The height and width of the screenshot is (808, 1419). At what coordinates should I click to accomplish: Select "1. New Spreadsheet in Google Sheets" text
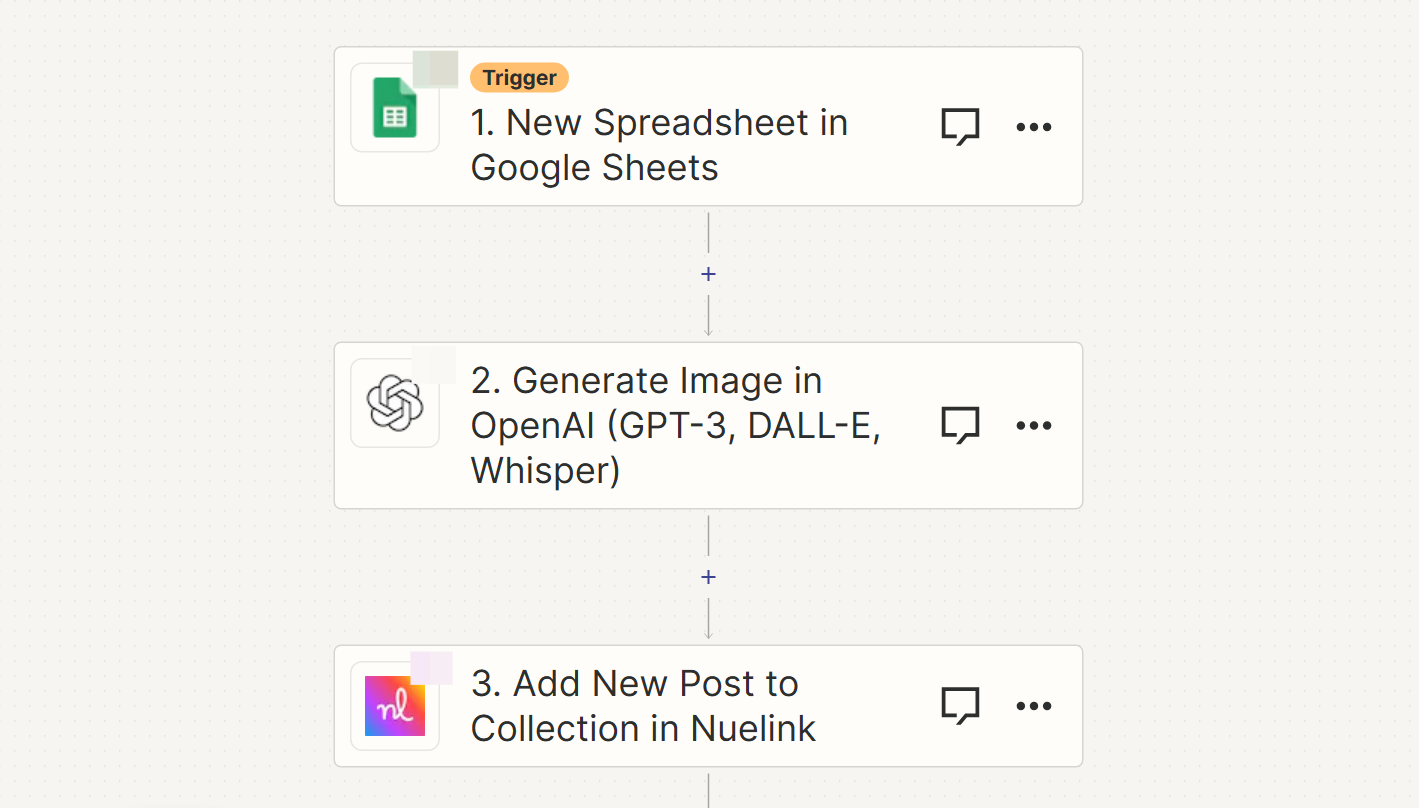660,145
